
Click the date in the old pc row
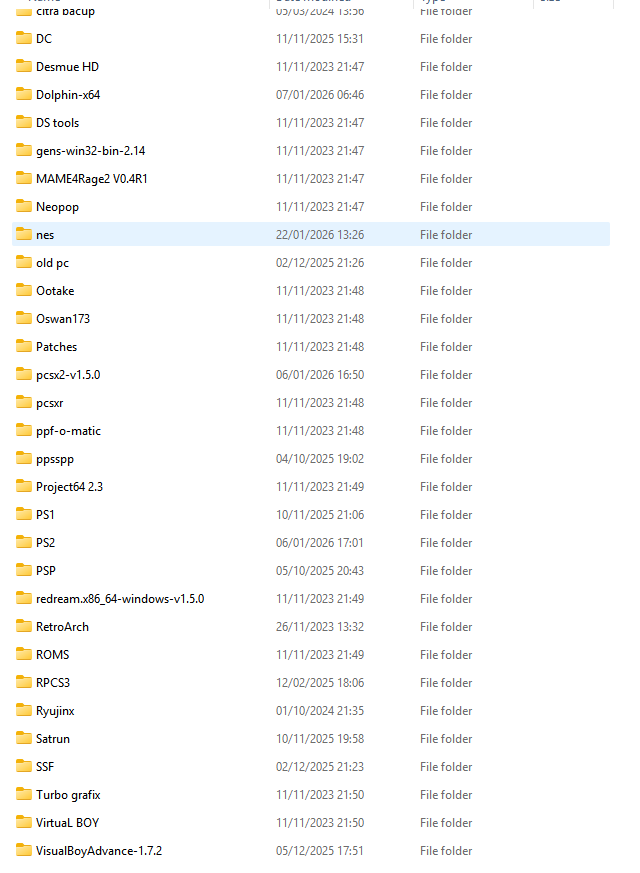(x=320, y=263)
